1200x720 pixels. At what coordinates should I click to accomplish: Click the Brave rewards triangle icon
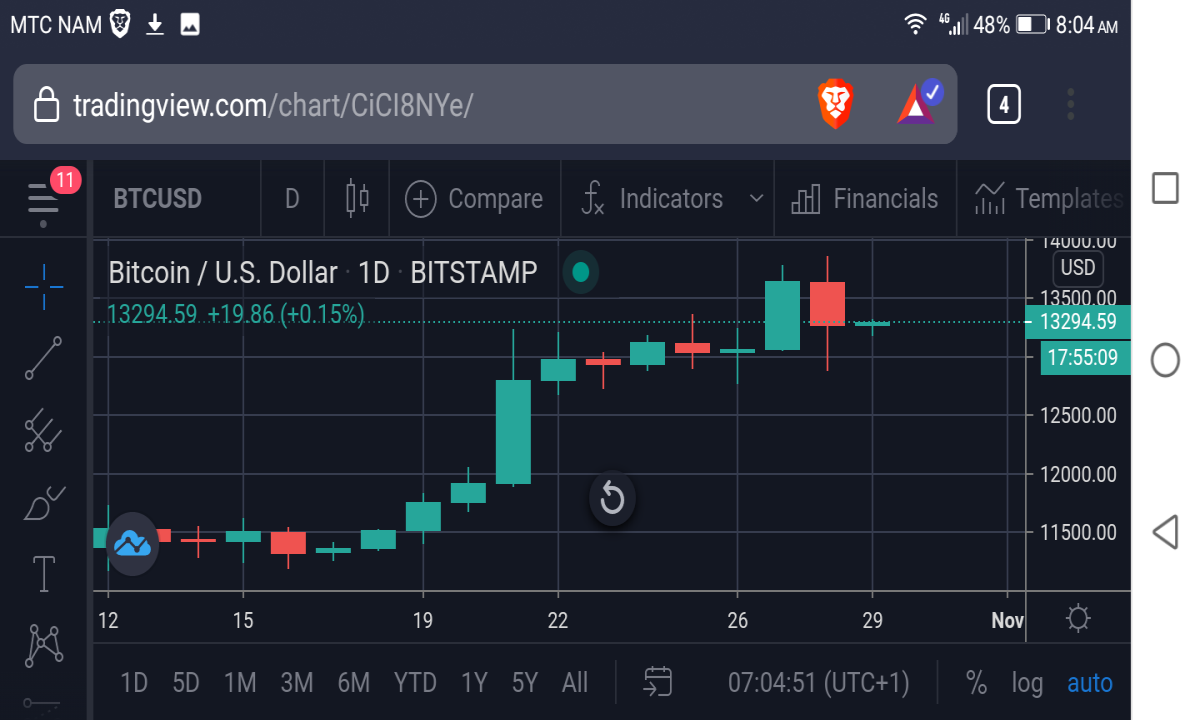pyautogui.click(x=919, y=102)
